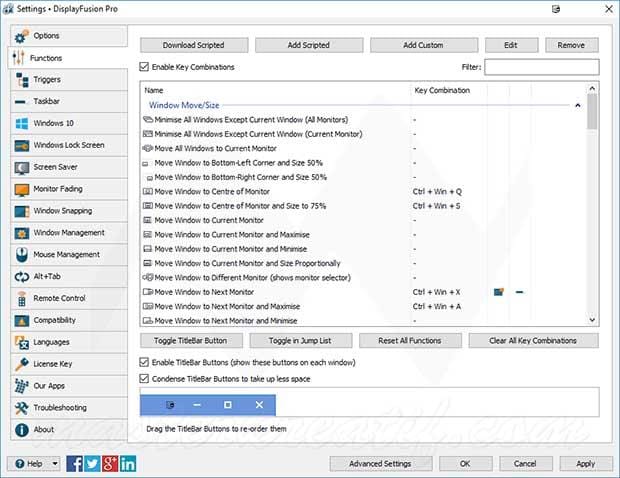Click the Windows 10 logo icon
Screen dimensions: 620x478
[x=22, y=123]
